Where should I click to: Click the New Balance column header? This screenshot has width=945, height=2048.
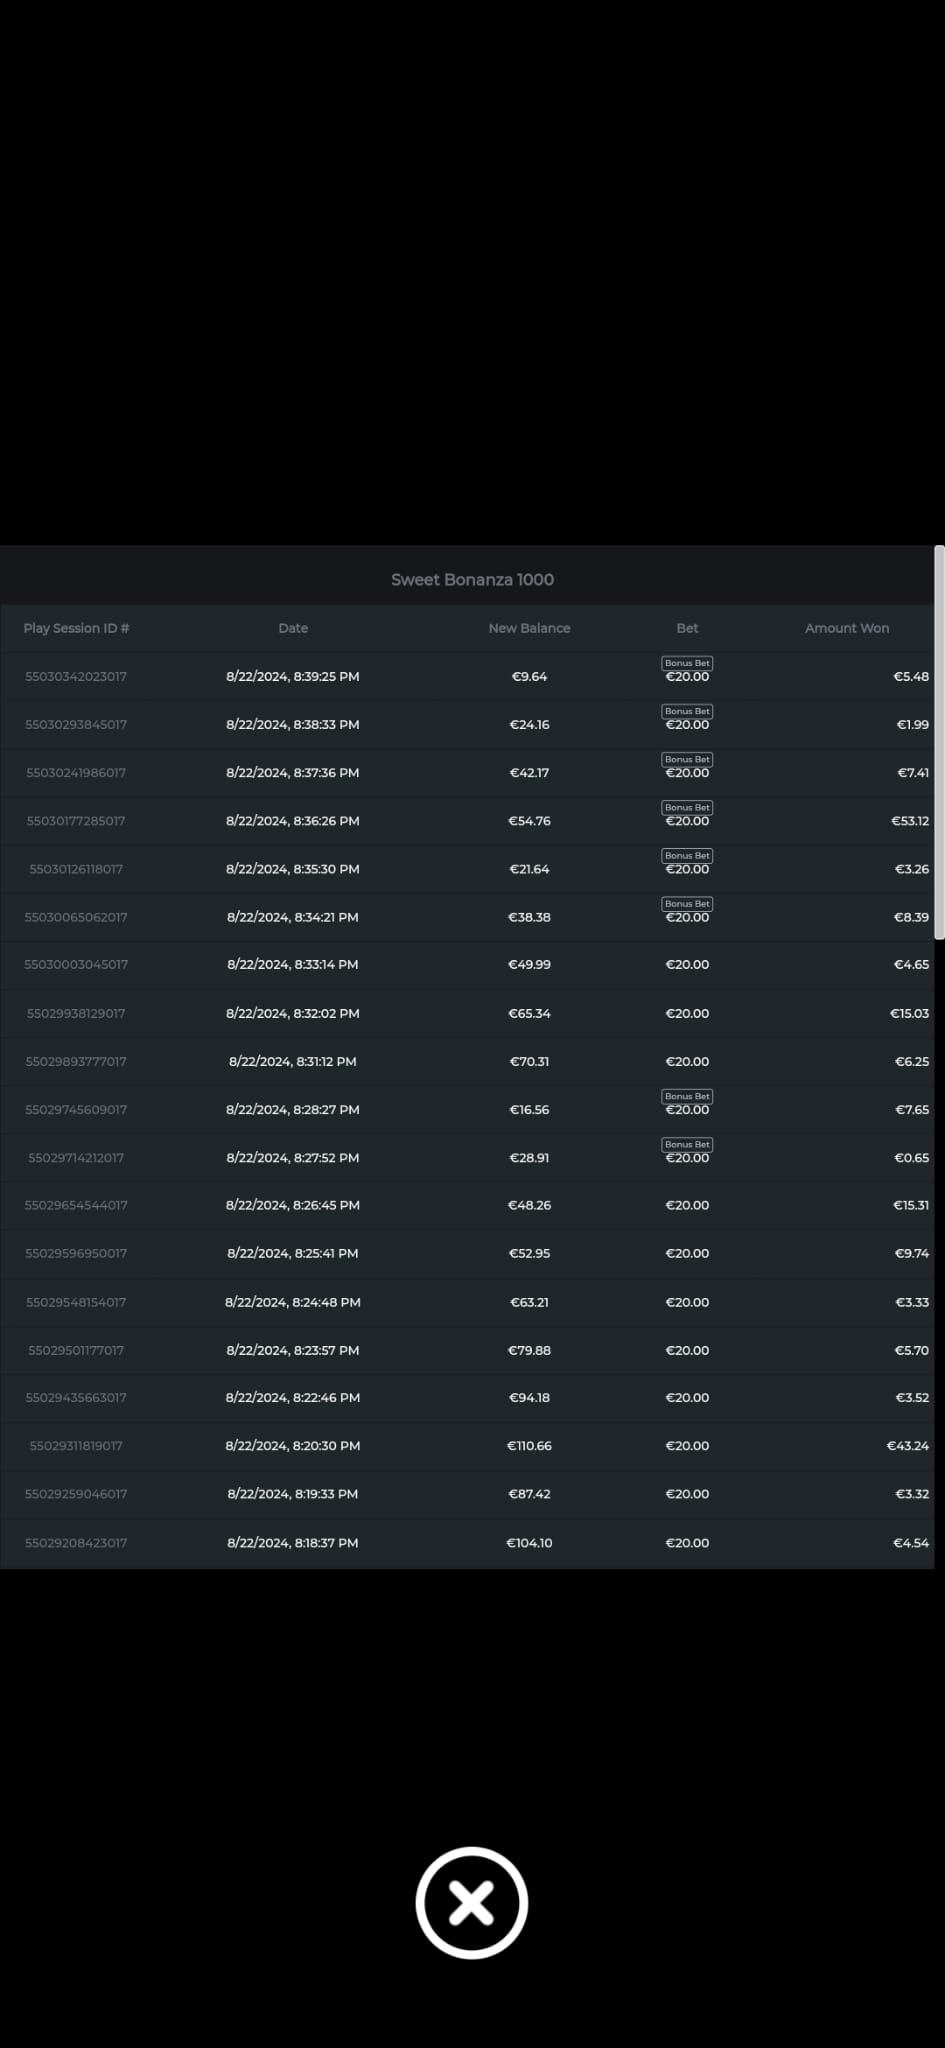(529, 628)
